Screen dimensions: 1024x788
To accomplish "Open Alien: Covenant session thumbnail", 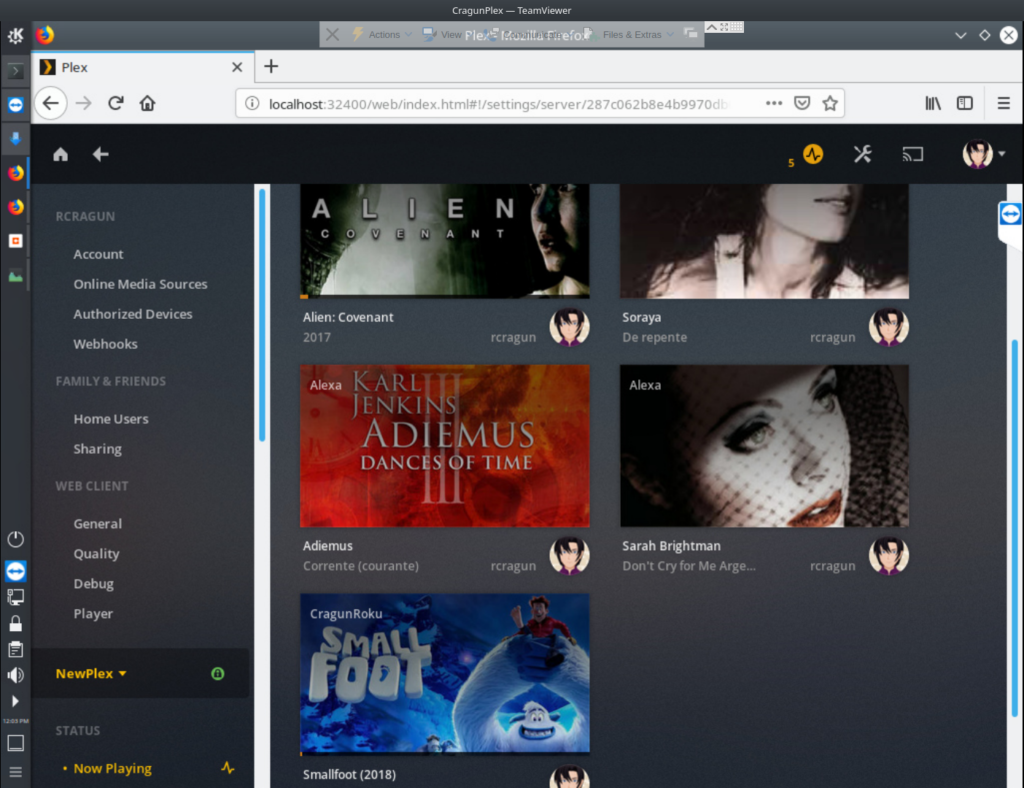I will pyautogui.click(x=445, y=241).
